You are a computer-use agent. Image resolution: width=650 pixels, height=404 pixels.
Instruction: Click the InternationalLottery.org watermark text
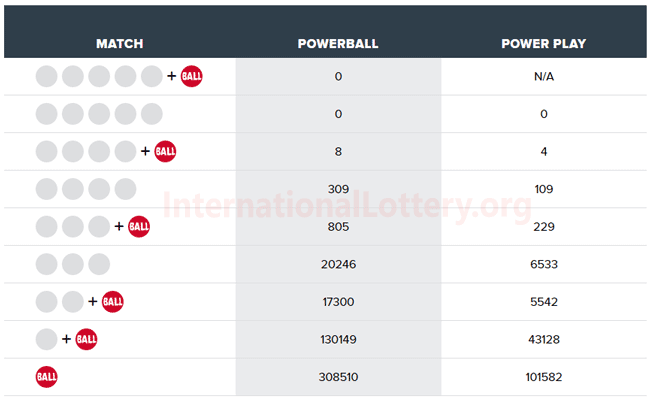(x=347, y=206)
